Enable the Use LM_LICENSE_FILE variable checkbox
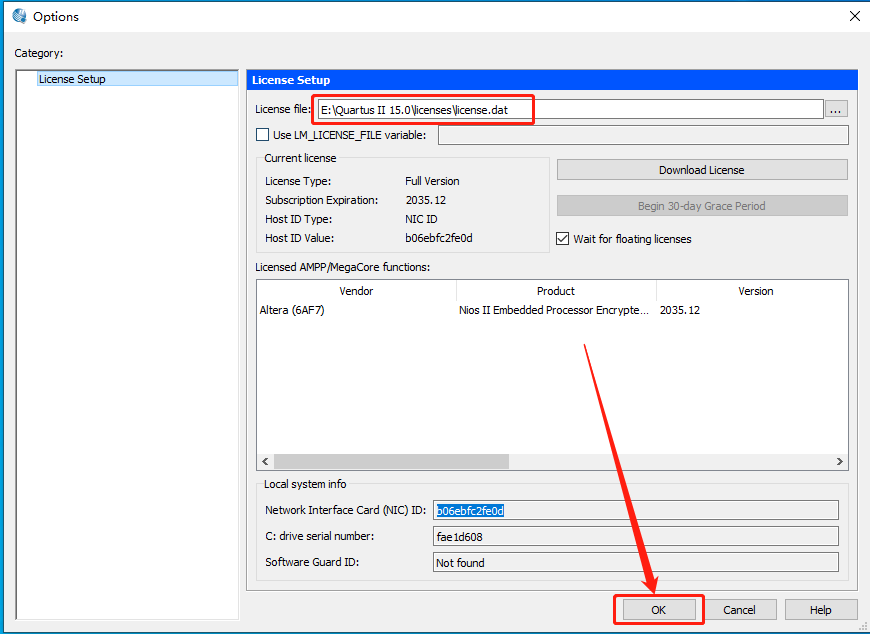 [262, 135]
